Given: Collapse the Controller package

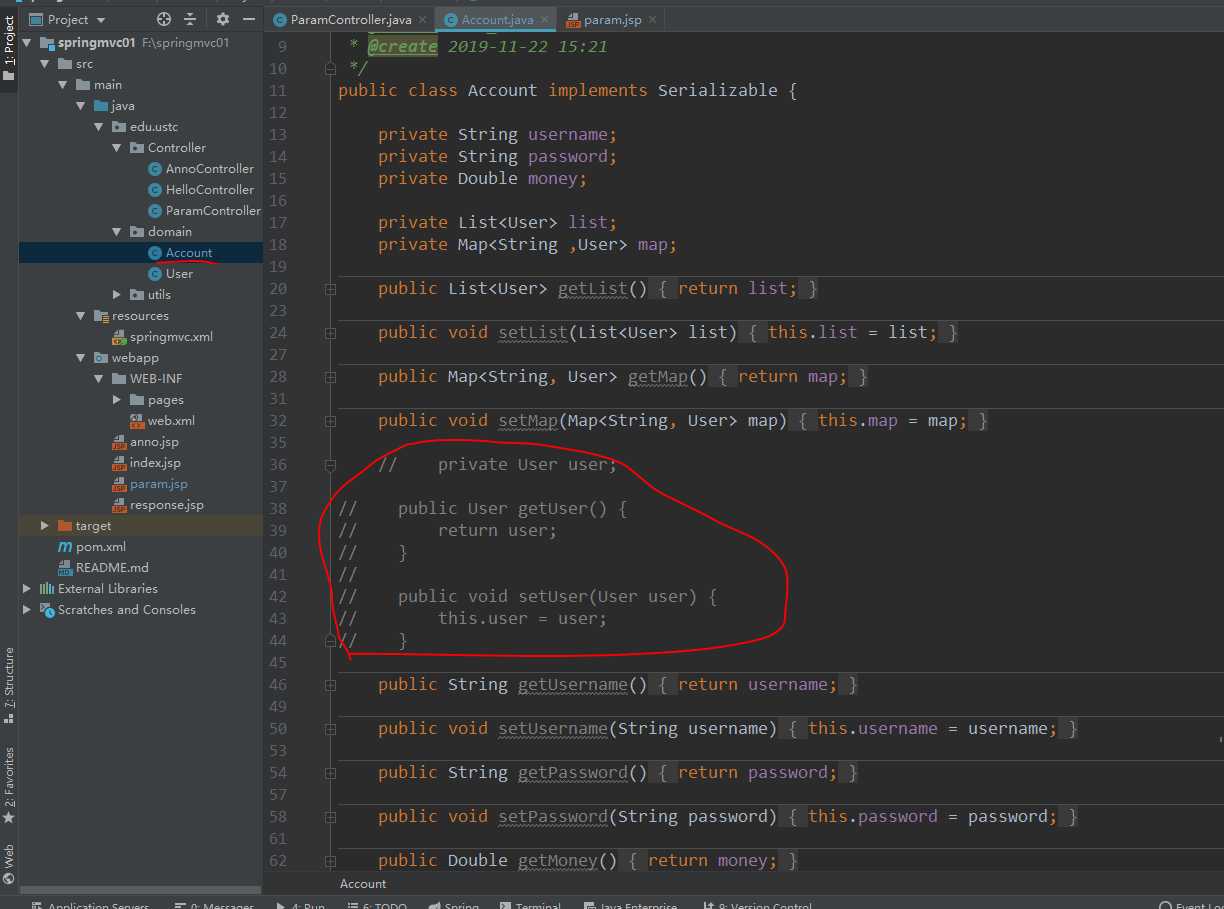Looking at the screenshot, I should [117, 148].
